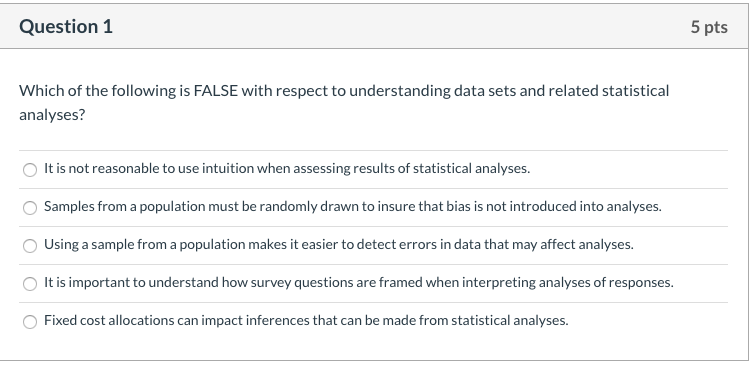This screenshot has height=366, width=753.
Task: Click the answer text 'It is not reasonable to use intuition'
Action: click(149, 169)
